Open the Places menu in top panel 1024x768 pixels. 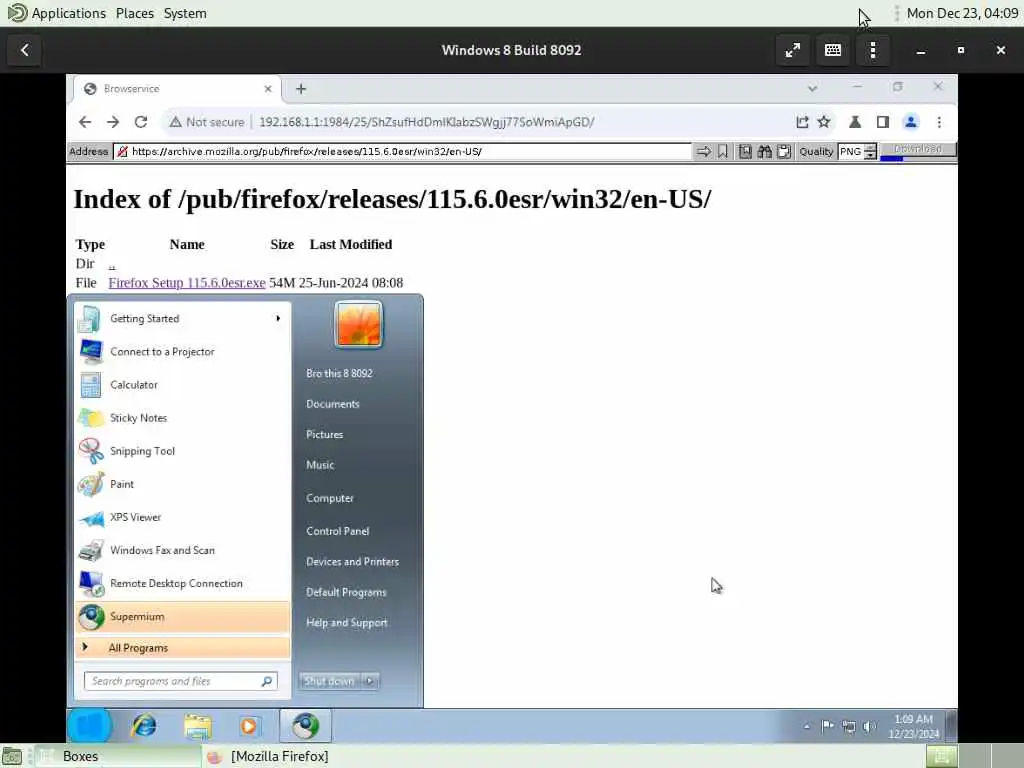pos(135,13)
